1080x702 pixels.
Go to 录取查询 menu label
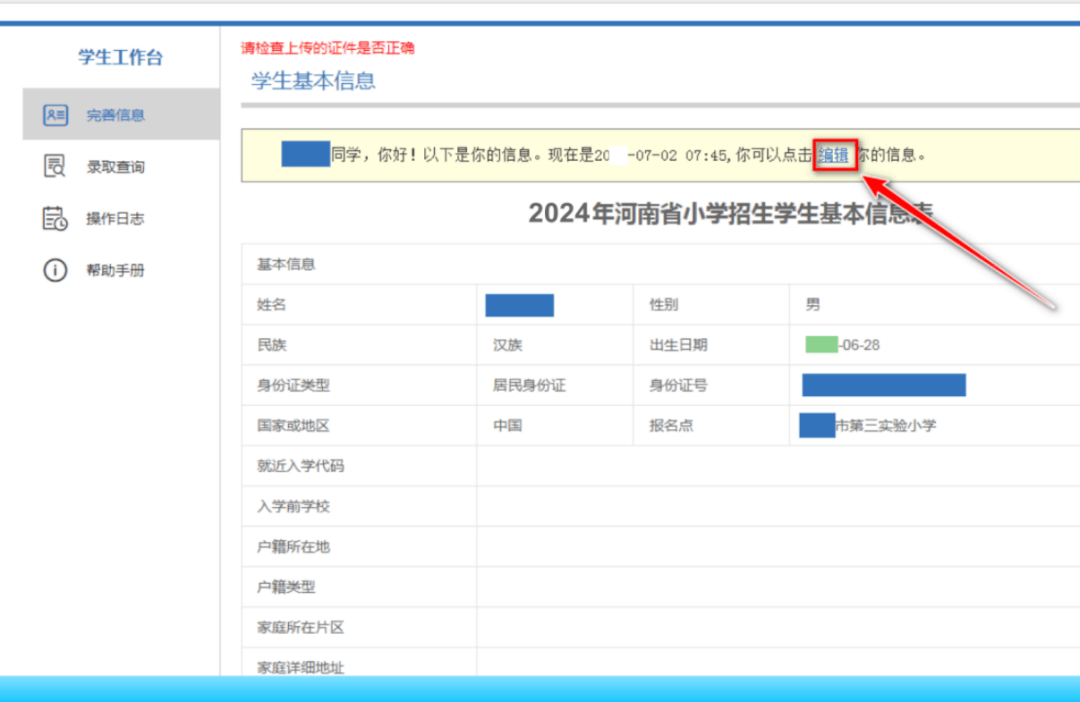[115, 167]
